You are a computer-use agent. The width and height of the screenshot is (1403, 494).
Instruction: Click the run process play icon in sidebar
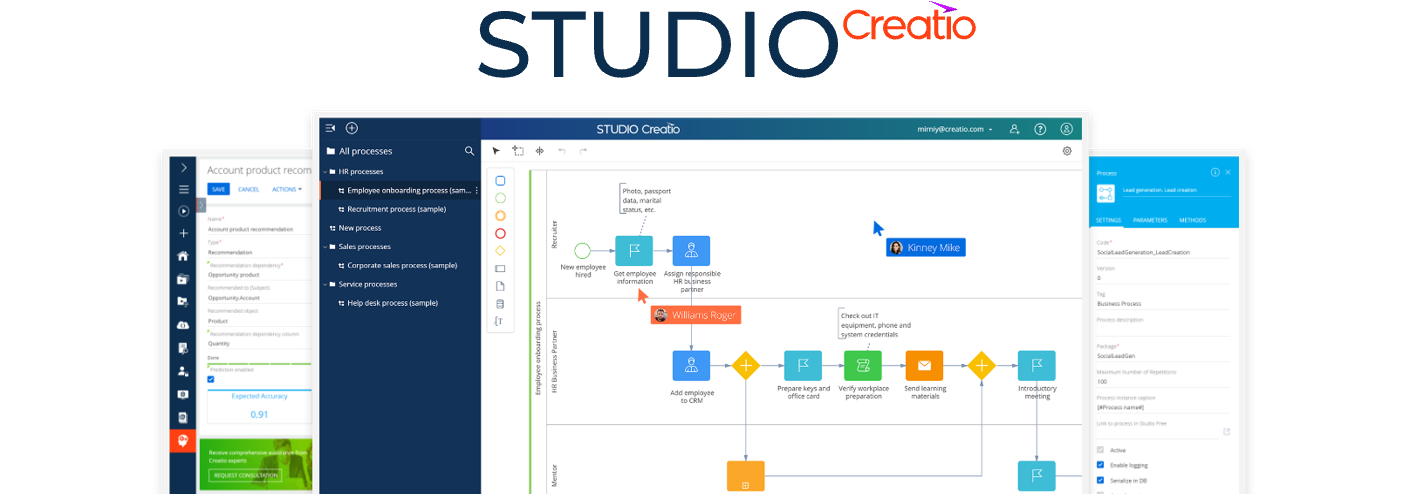pyautogui.click(x=183, y=211)
